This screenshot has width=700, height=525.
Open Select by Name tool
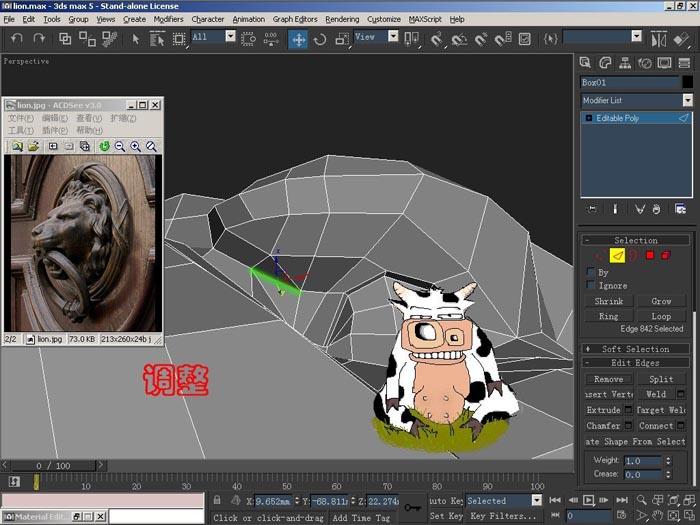click(157, 39)
